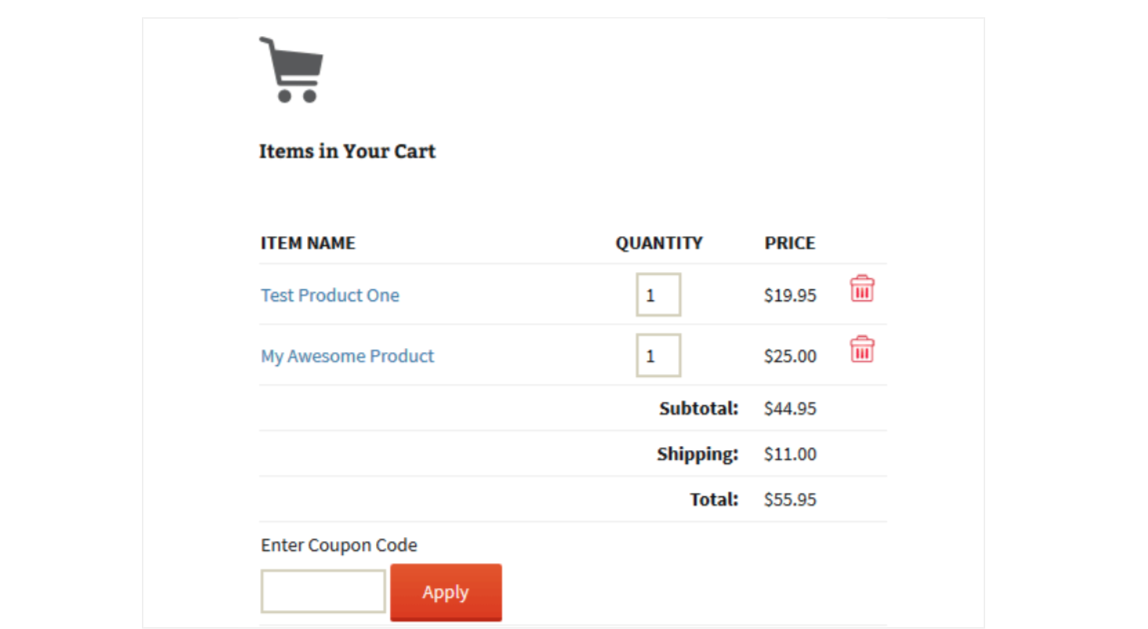The height and width of the screenshot is (629, 1148).
Task: Click the $19.95 price of Test Product One
Action: coord(790,296)
